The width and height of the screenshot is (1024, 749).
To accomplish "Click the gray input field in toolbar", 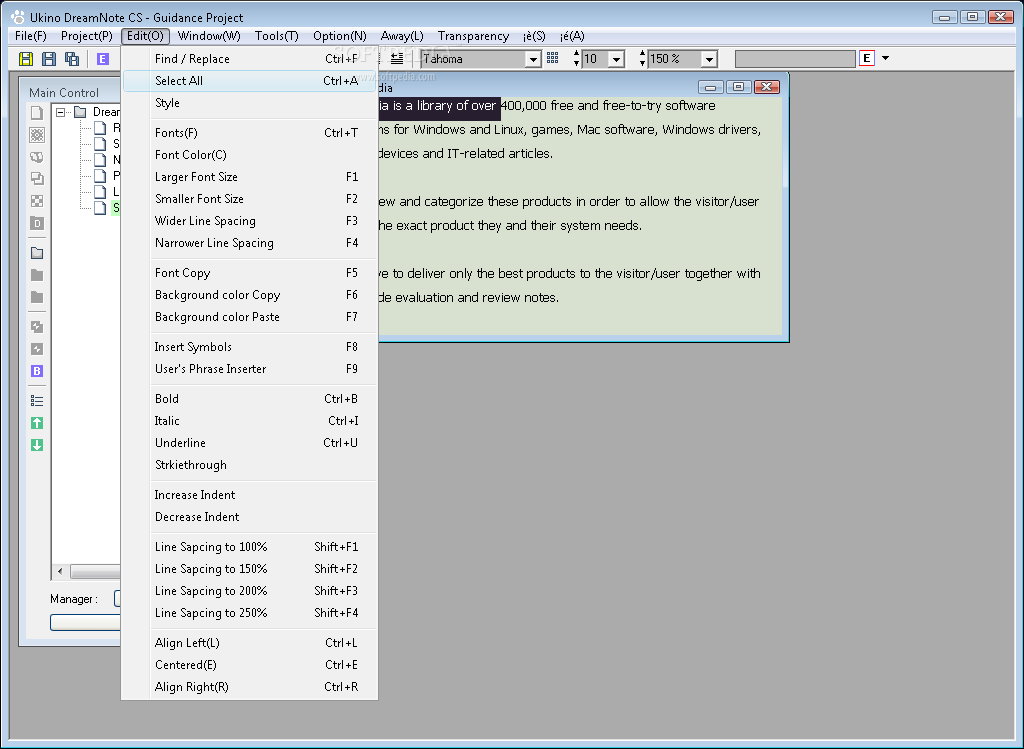I will [x=795, y=59].
